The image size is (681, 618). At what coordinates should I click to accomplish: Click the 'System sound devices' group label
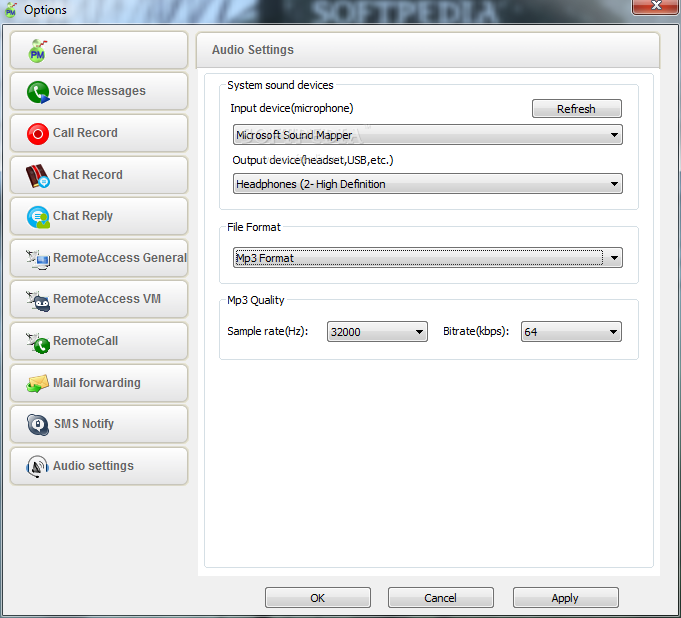coord(280,85)
